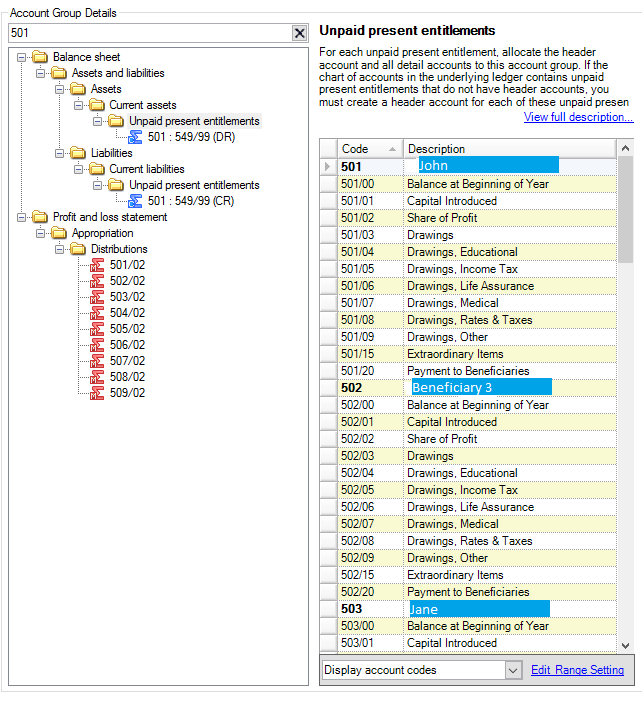Click the Profit and loss statement folder icon

pyautogui.click(x=40, y=217)
